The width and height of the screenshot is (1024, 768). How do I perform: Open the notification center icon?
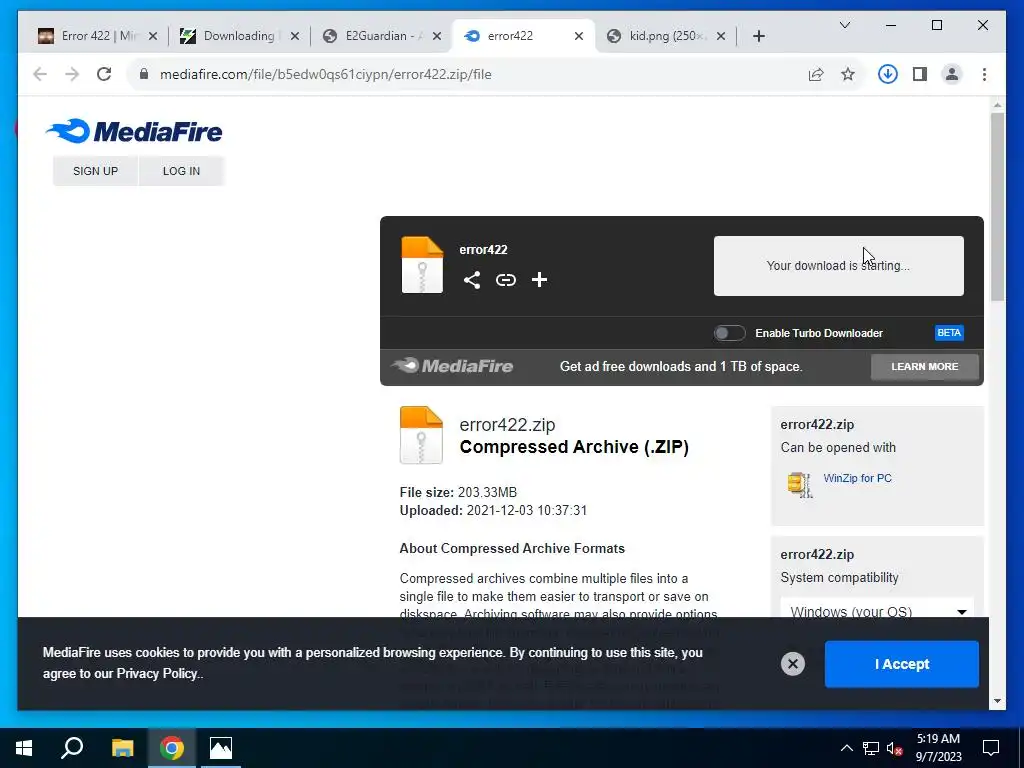pos(991,748)
